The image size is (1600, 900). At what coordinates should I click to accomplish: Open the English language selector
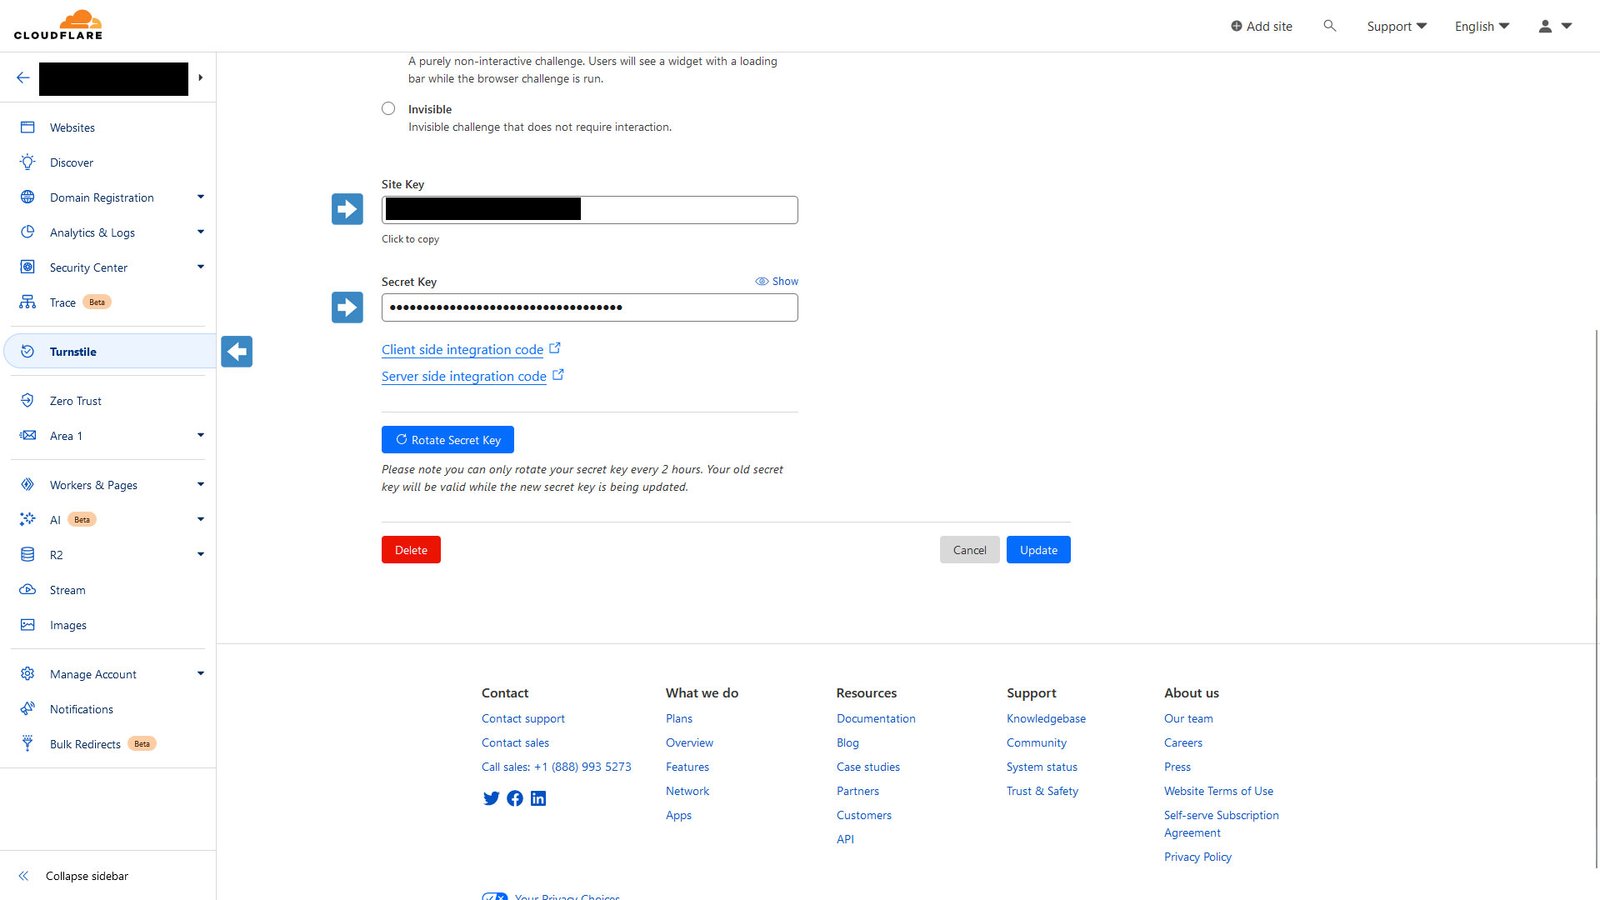click(x=1481, y=26)
